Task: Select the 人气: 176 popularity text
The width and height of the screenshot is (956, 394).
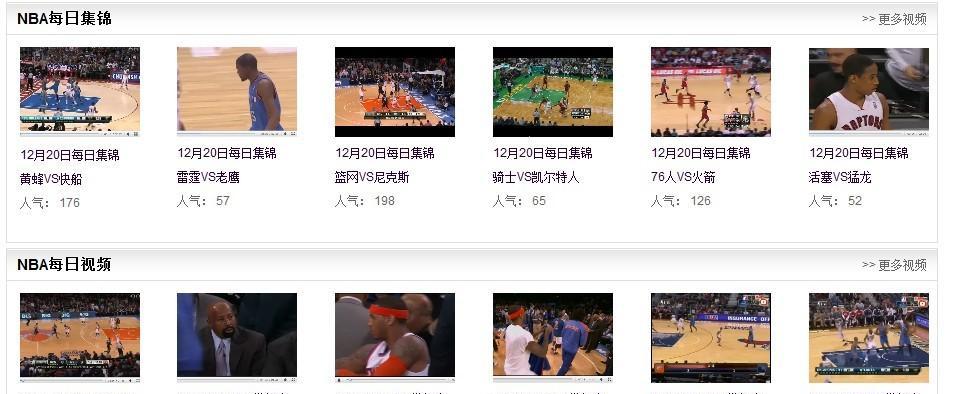Action: pyautogui.click(x=49, y=203)
